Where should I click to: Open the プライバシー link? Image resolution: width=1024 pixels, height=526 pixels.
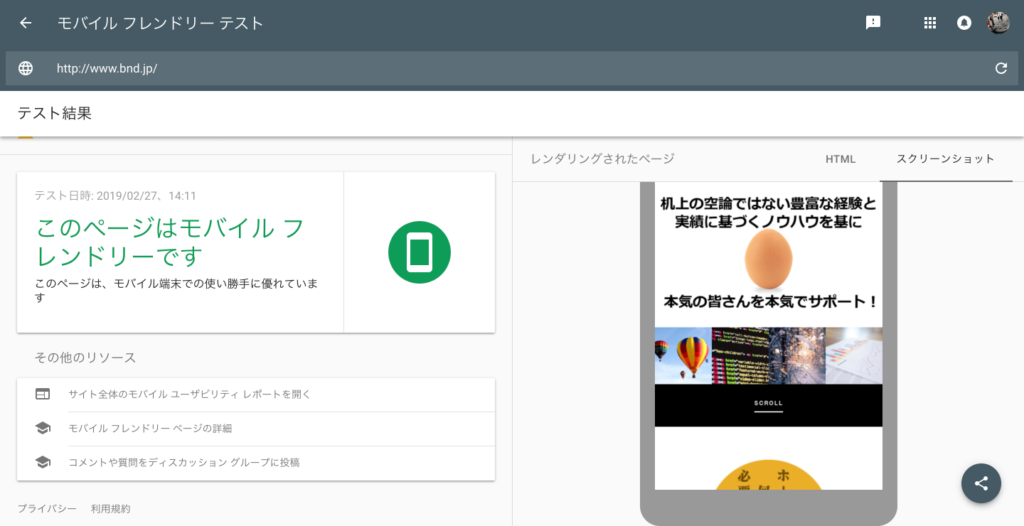pyautogui.click(x=46, y=508)
